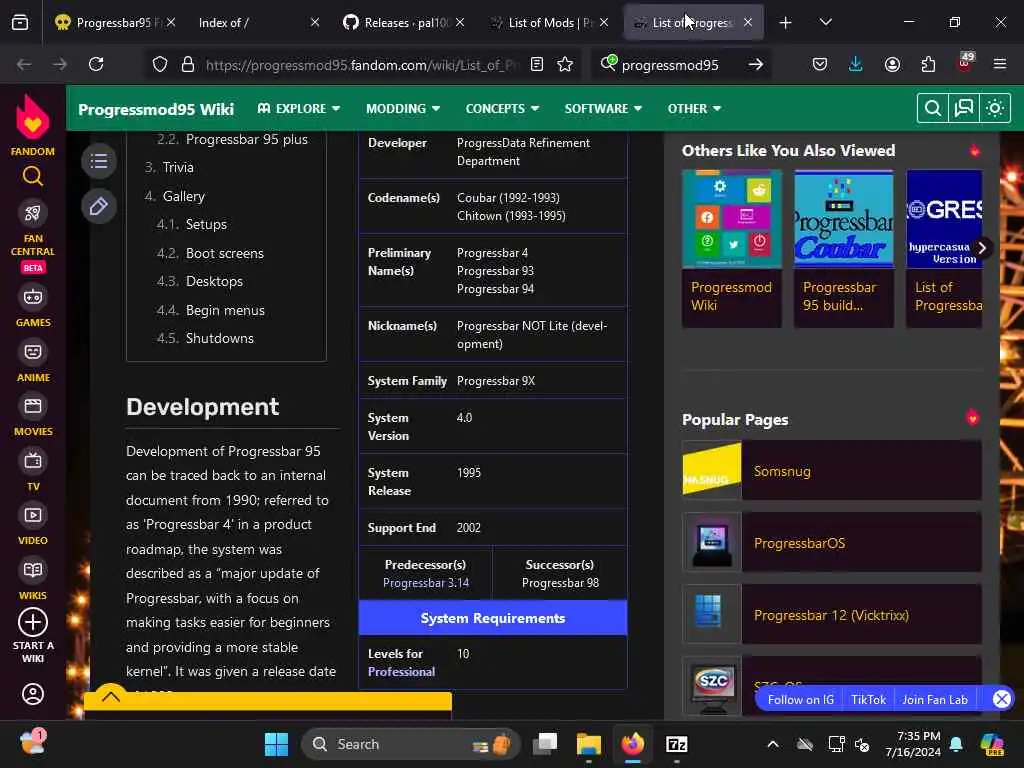Open the Firefox account icon

(892, 64)
